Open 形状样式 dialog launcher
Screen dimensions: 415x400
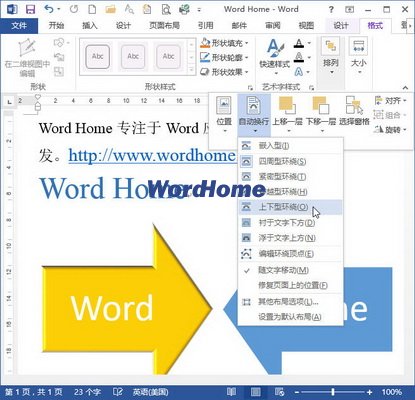tap(250, 88)
